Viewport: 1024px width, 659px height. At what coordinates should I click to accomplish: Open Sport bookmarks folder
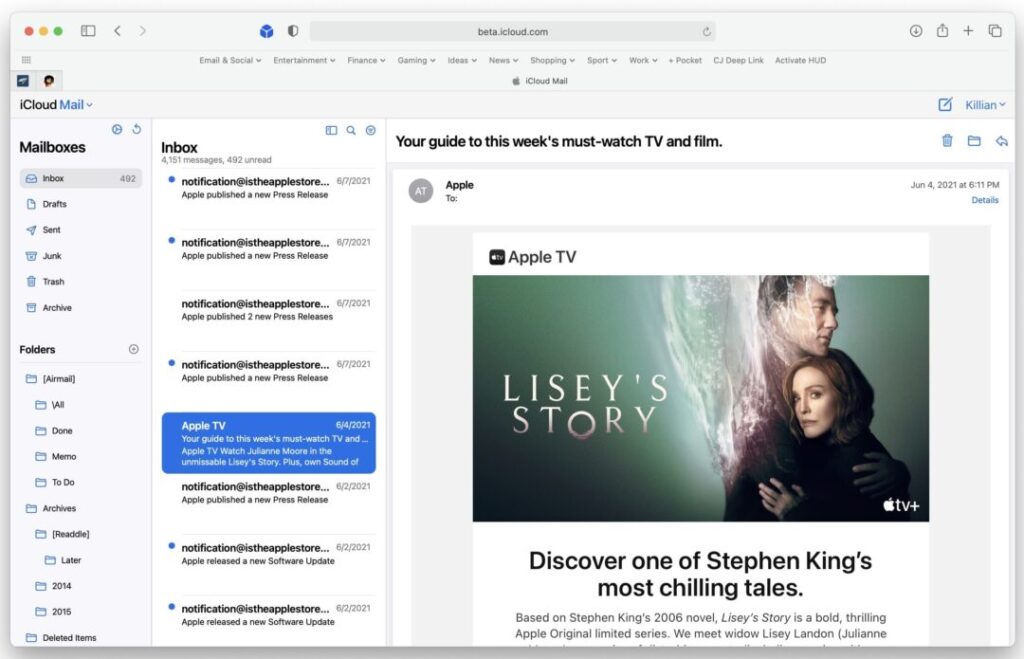coord(602,60)
